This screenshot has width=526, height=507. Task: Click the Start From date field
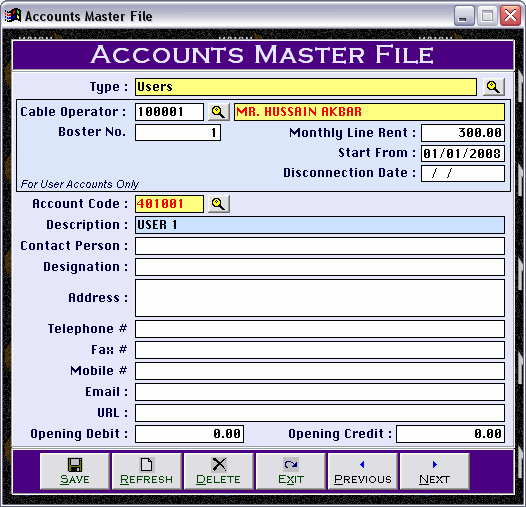tap(463, 153)
